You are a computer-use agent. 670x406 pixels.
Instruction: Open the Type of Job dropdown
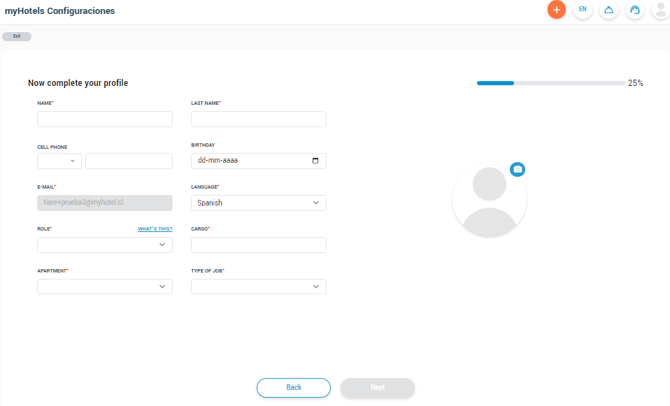click(x=259, y=287)
